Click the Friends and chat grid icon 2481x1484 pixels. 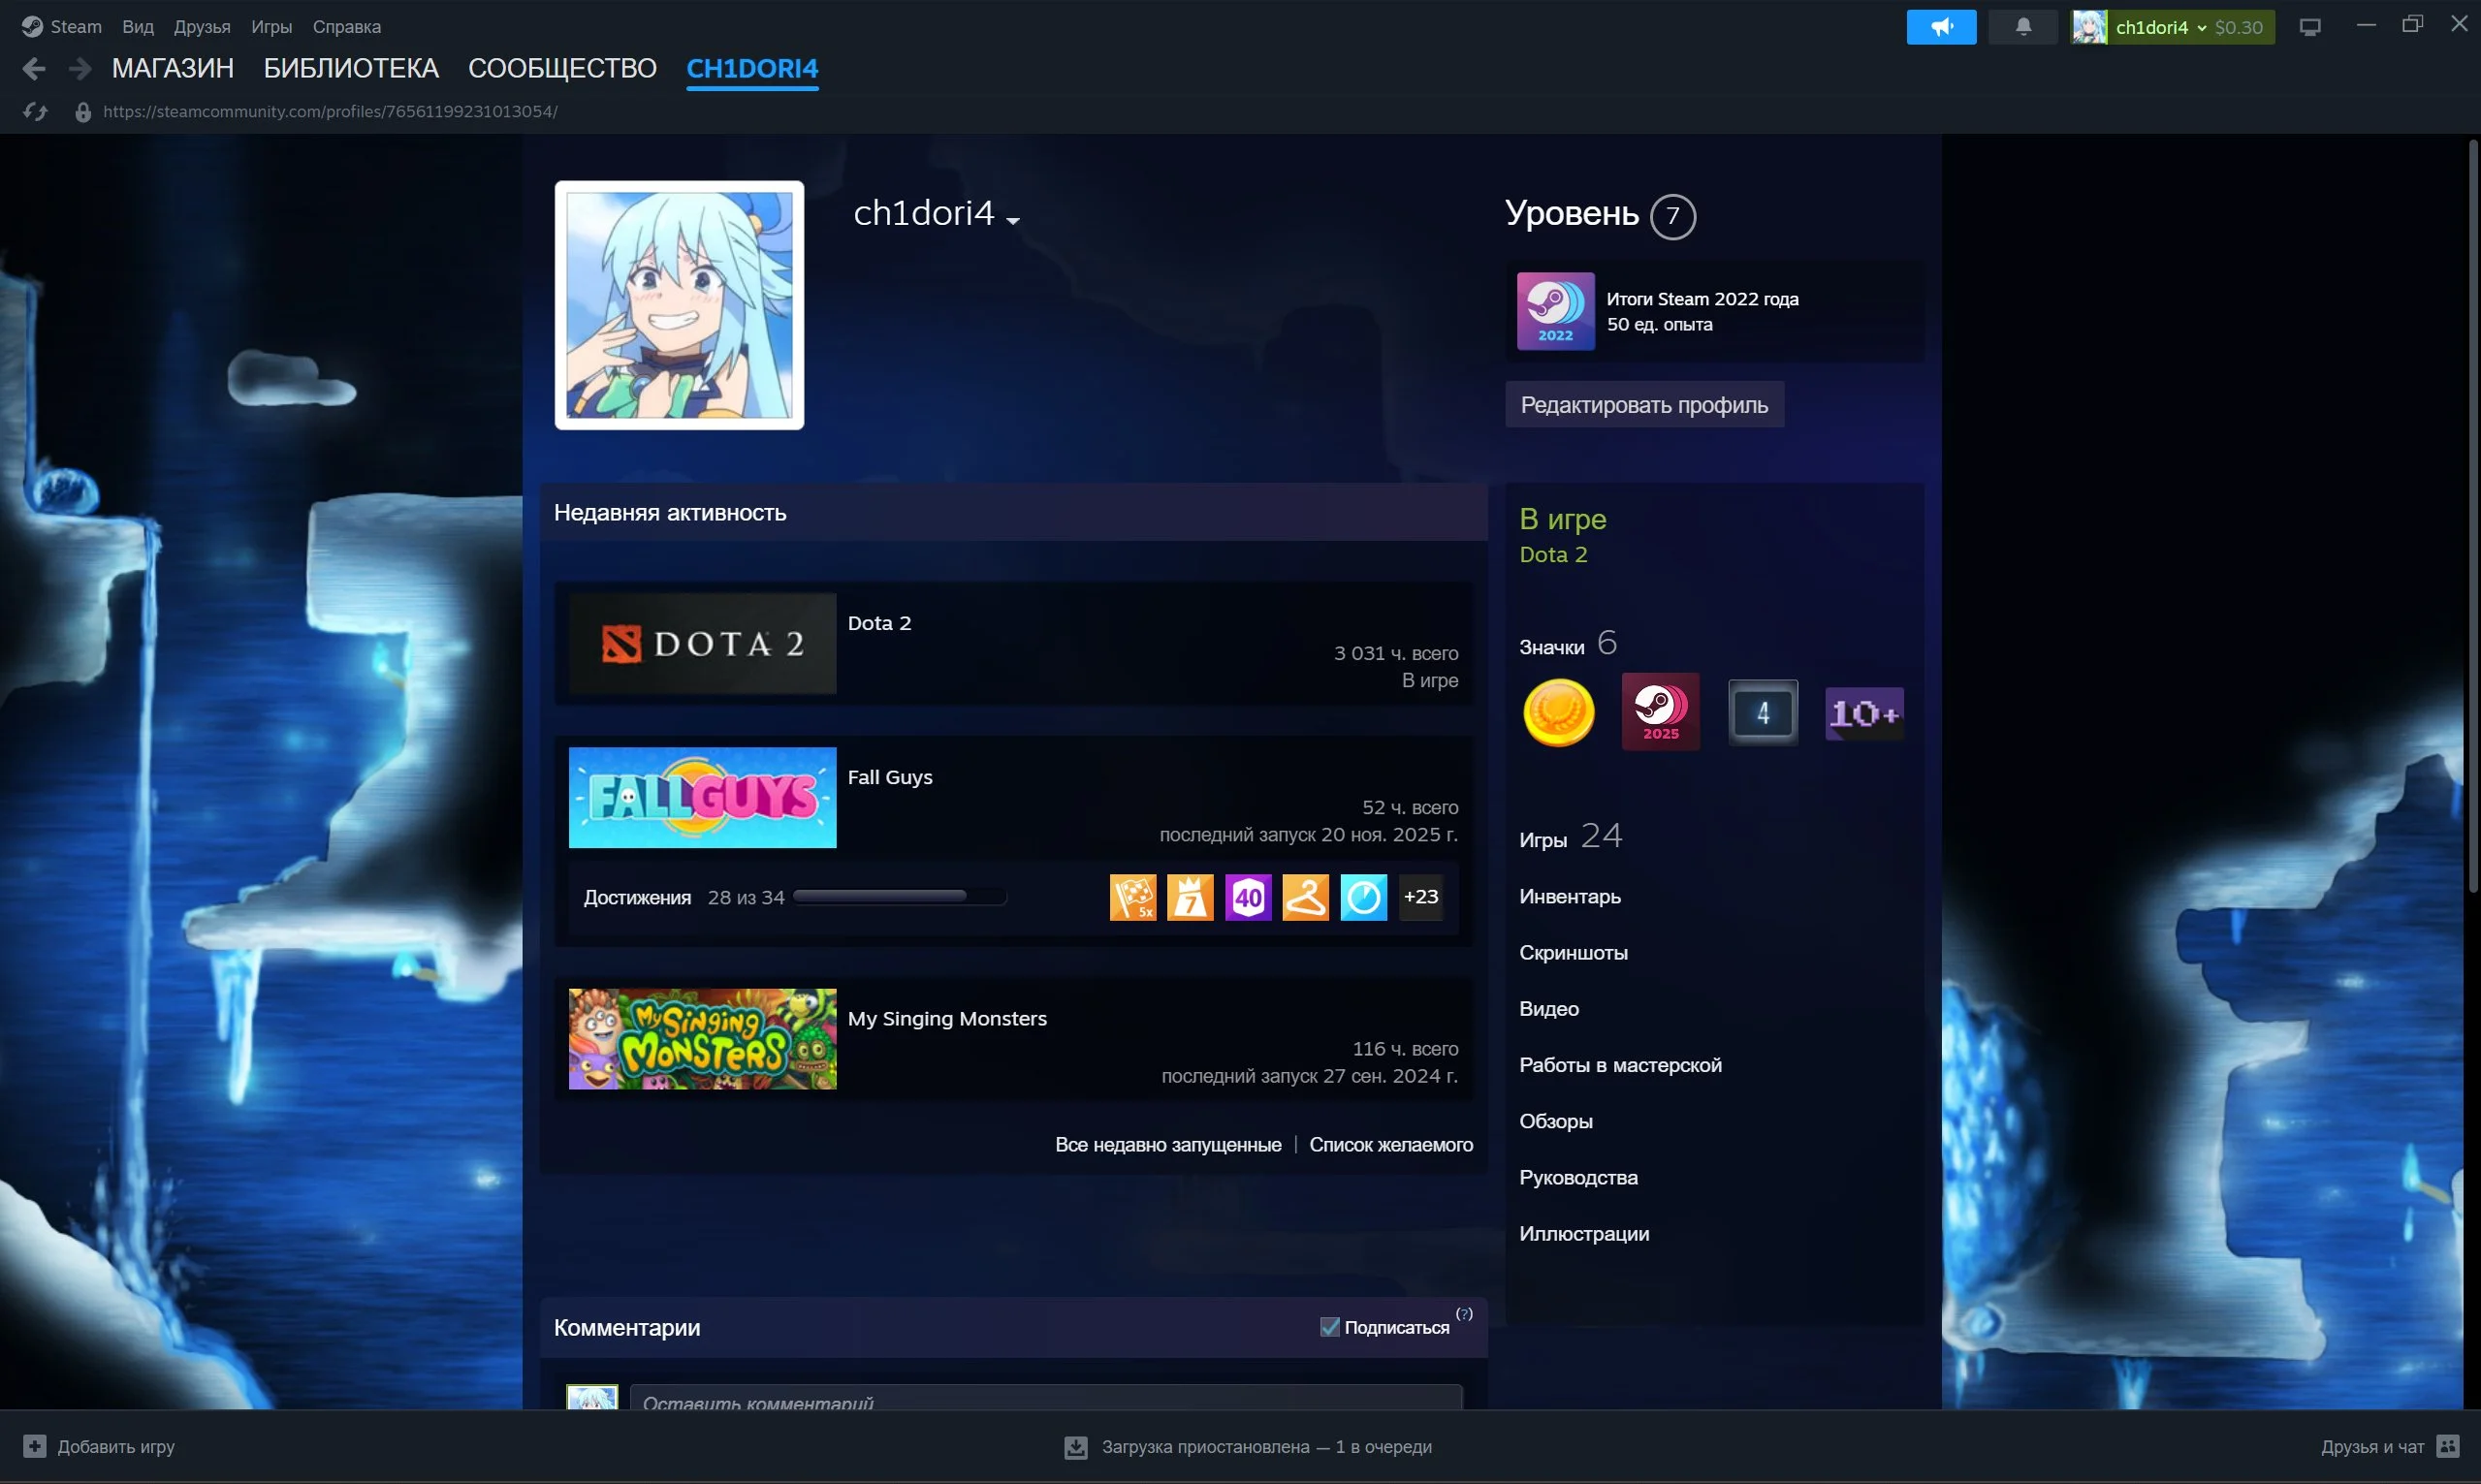[x=2447, y=1446]
